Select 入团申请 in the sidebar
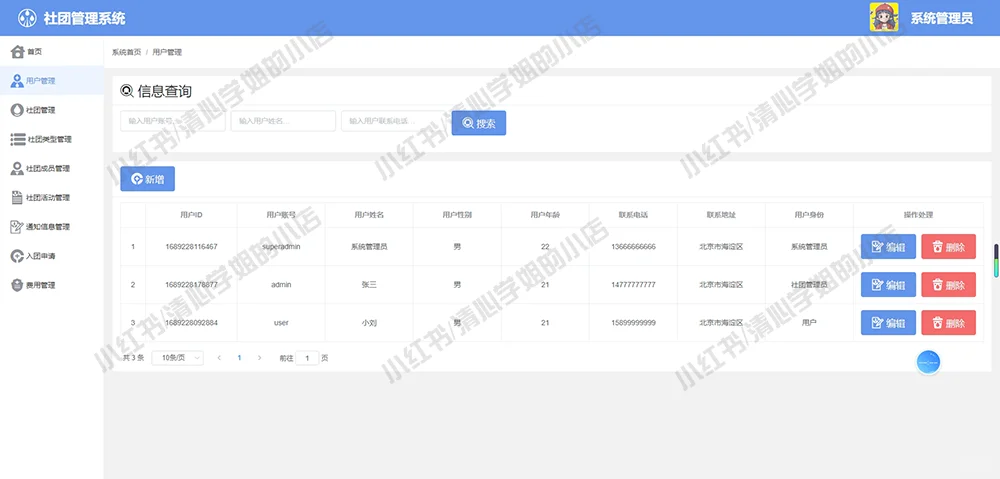1000x479 pixels. [x=52, y=256]
